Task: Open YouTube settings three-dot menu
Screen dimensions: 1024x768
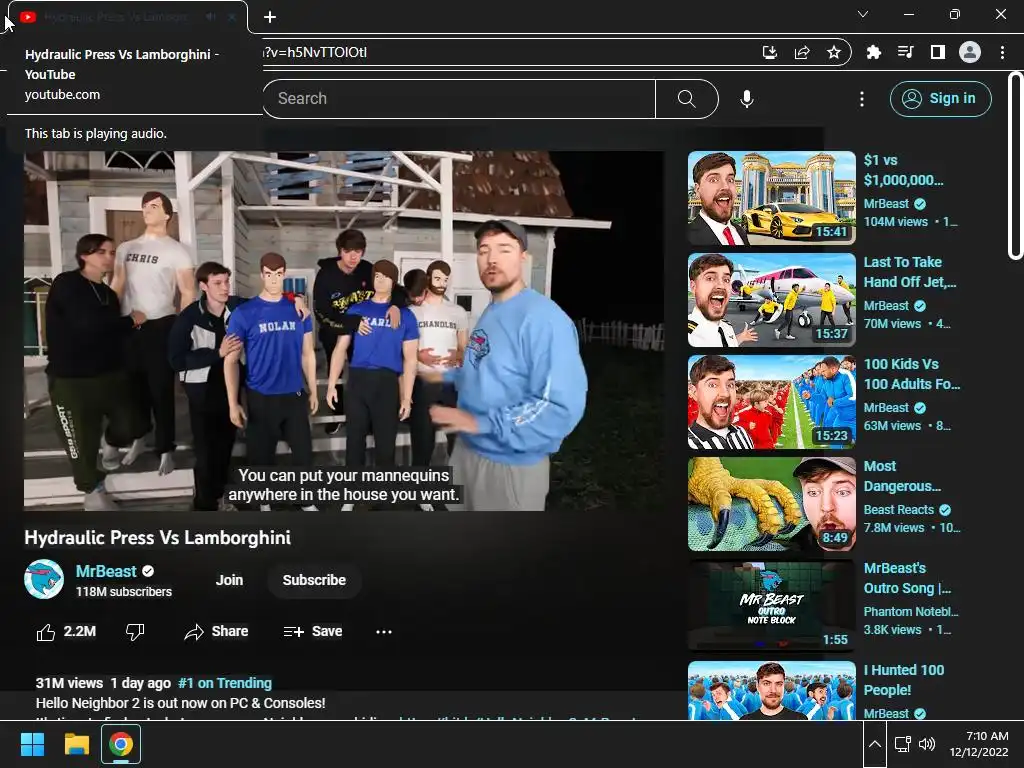Action: [x=862, y=99]
